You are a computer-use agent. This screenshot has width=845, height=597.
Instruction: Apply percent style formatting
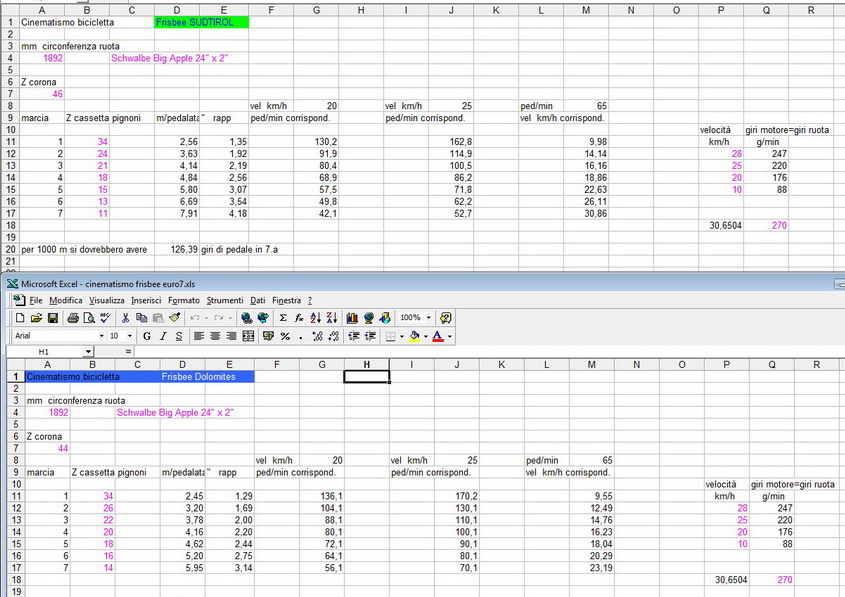[285, 336]
